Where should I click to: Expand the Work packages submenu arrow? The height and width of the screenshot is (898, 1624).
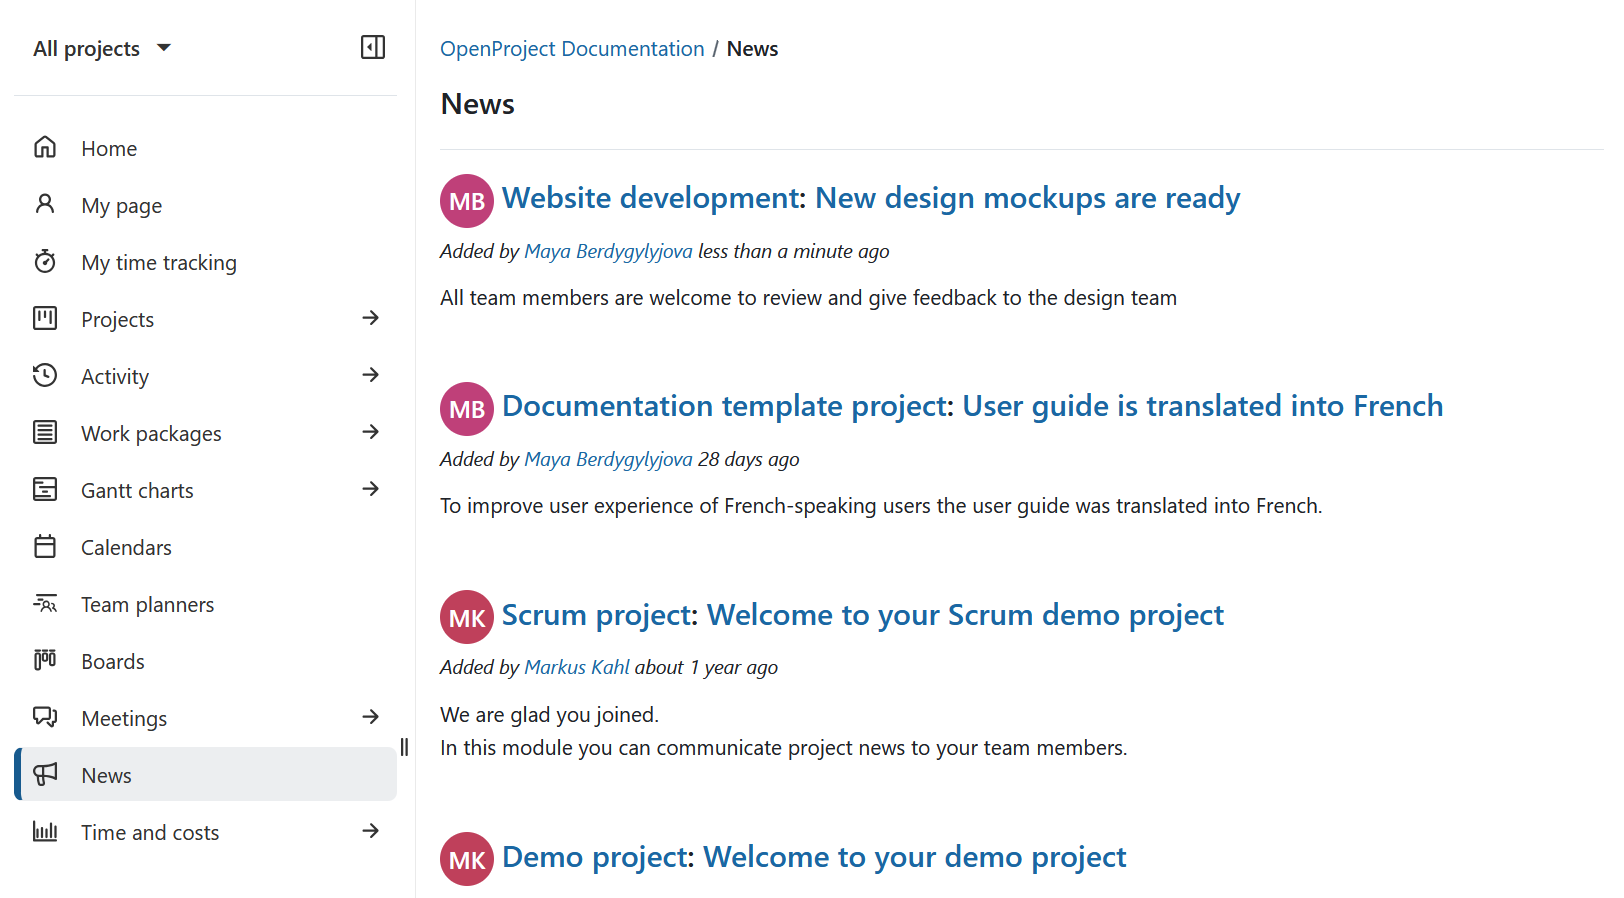370,432
